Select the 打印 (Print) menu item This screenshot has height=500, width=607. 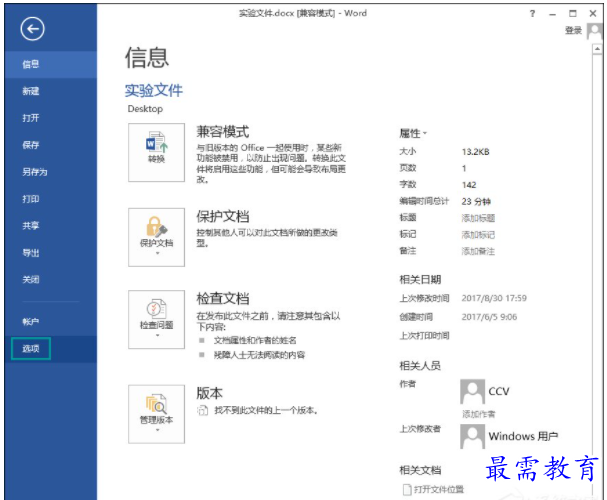pyautogui.click(x=51, y=199)
